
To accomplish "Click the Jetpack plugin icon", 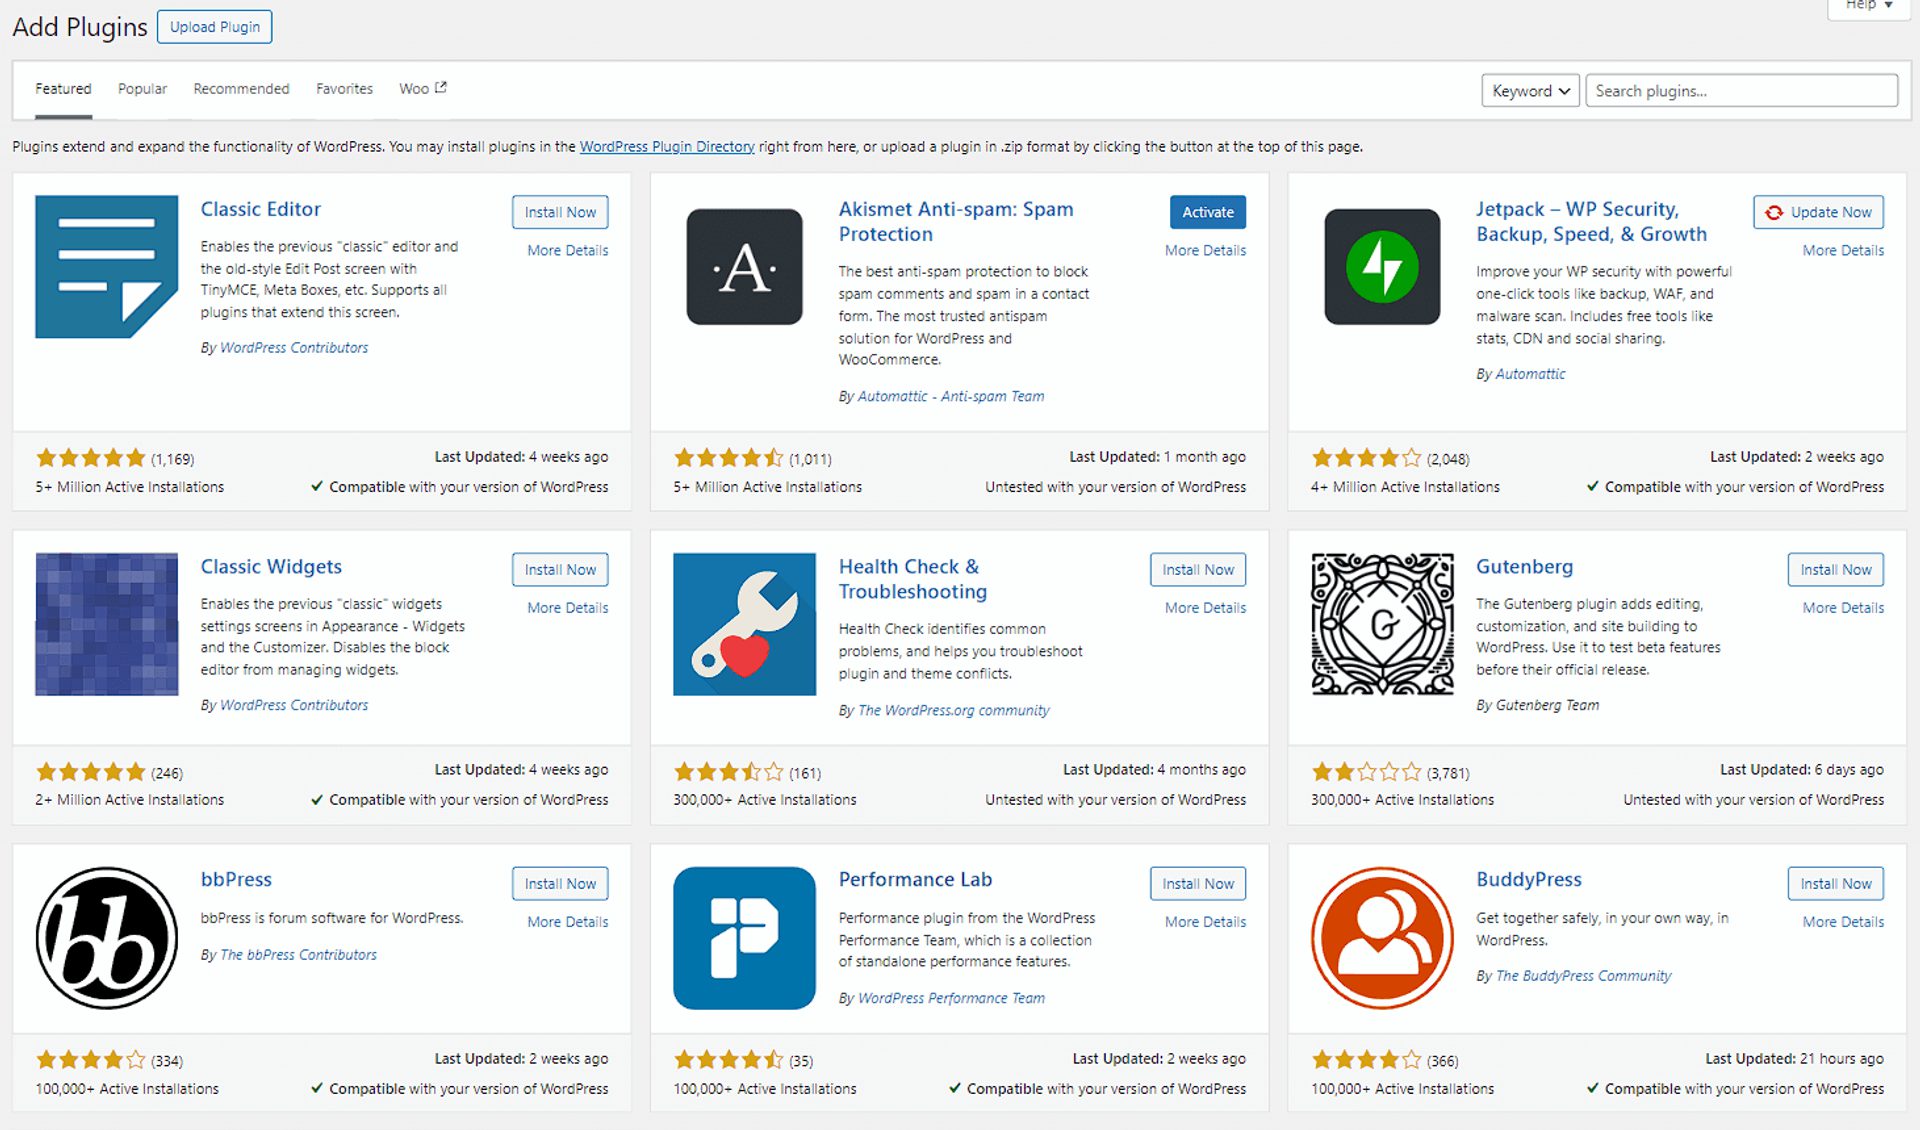I will [x=1382, y=266].
